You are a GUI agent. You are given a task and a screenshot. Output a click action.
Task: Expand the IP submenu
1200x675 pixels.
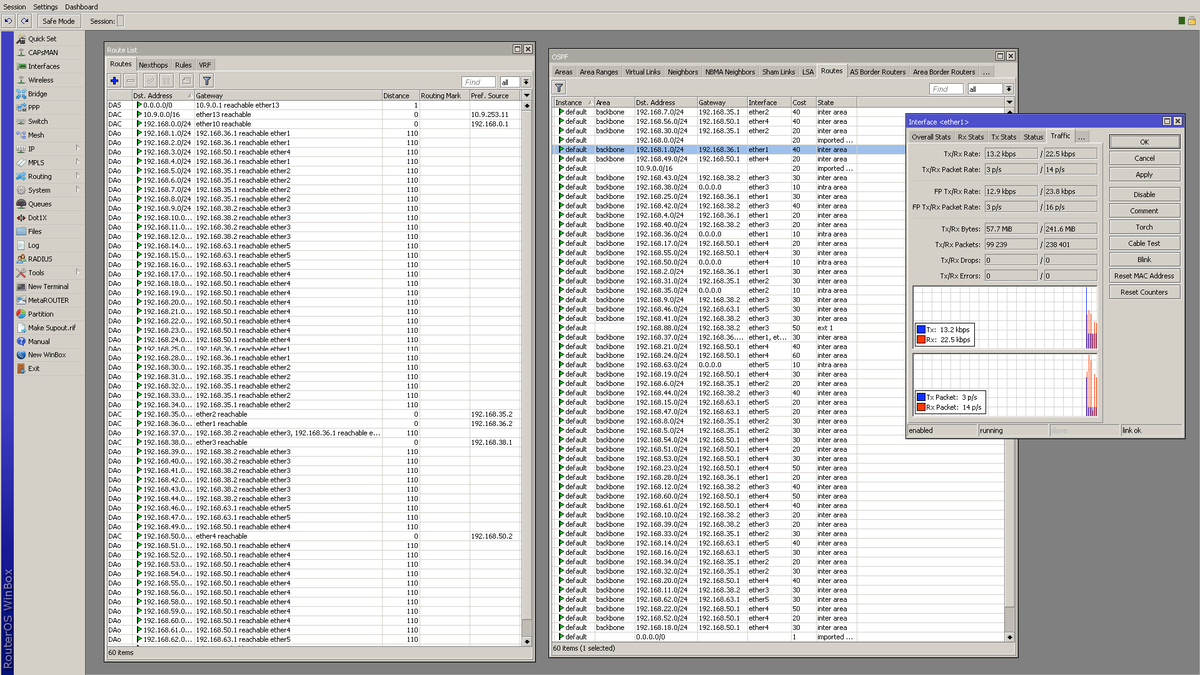coord(77,149)
